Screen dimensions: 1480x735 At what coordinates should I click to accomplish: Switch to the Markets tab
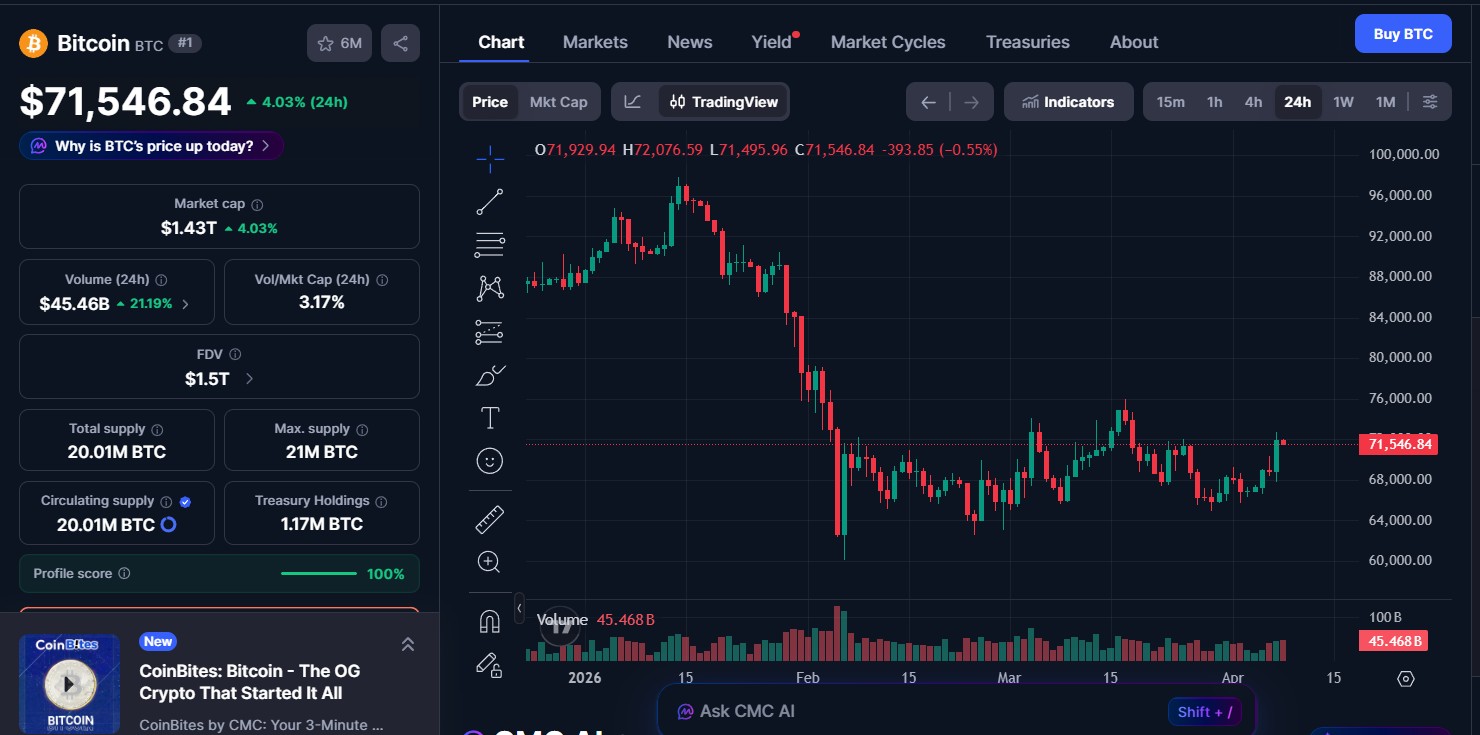click(595, 41)
